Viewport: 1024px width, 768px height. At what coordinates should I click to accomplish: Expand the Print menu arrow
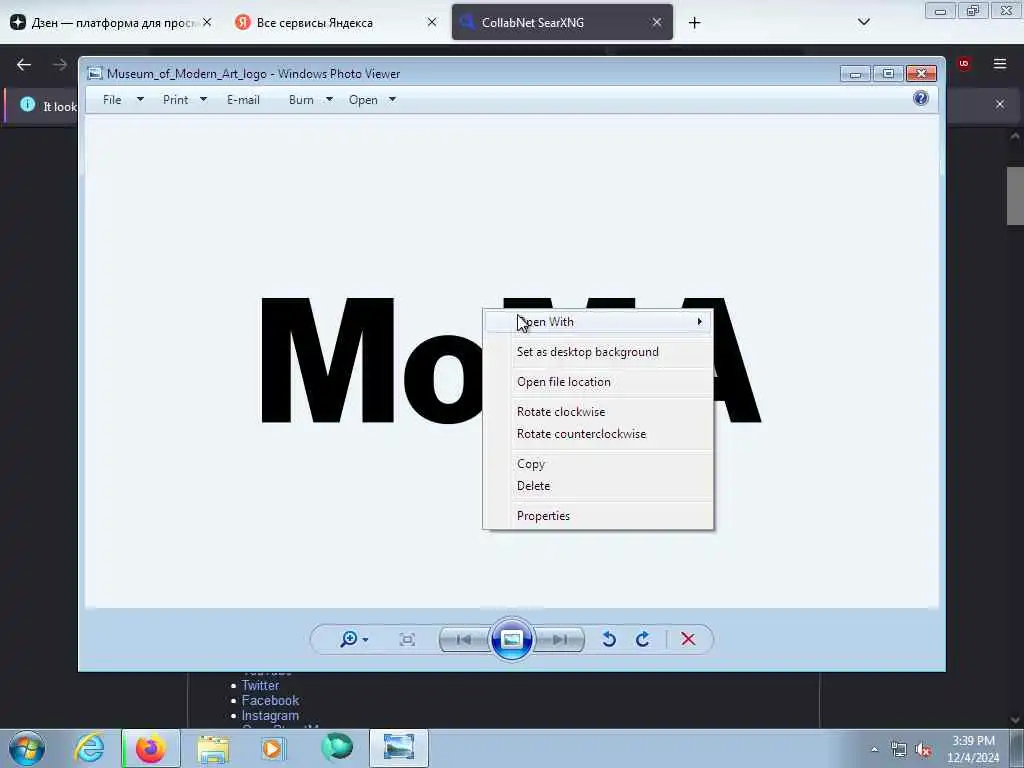click(x=203, y=99)
